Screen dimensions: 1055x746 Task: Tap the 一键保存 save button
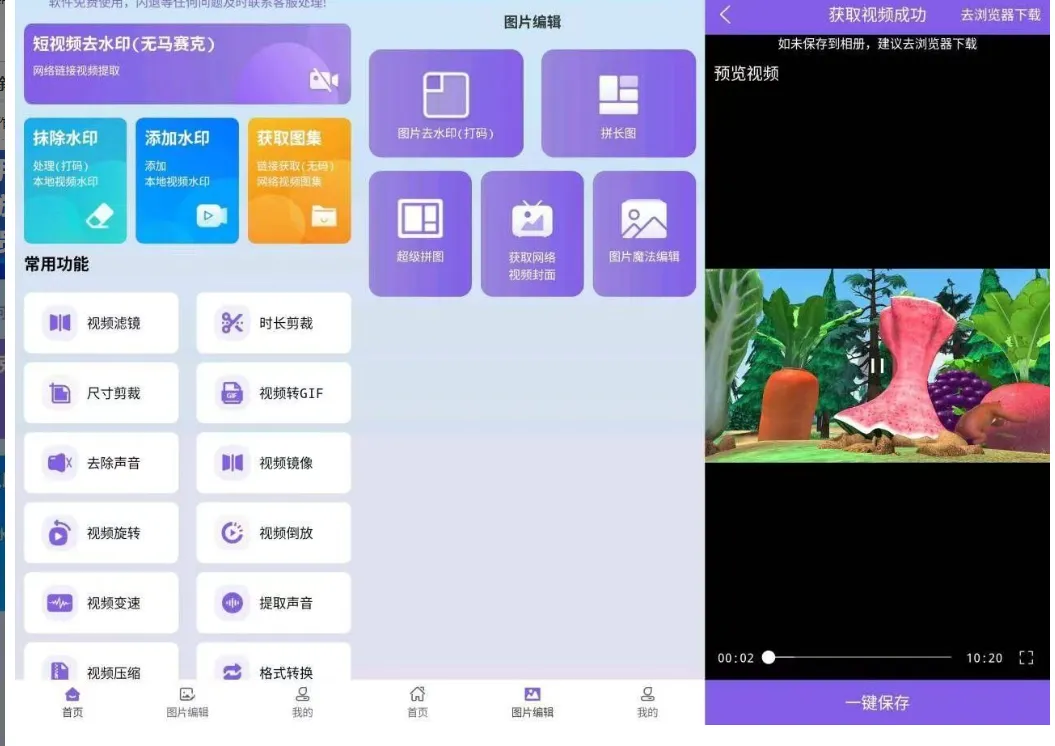877,703
